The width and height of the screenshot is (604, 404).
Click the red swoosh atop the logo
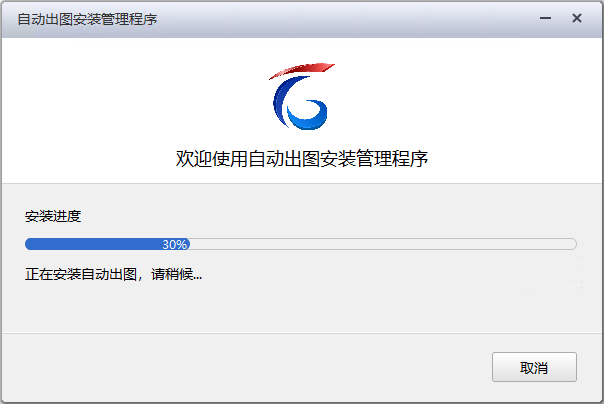click(x=302, y=71)
